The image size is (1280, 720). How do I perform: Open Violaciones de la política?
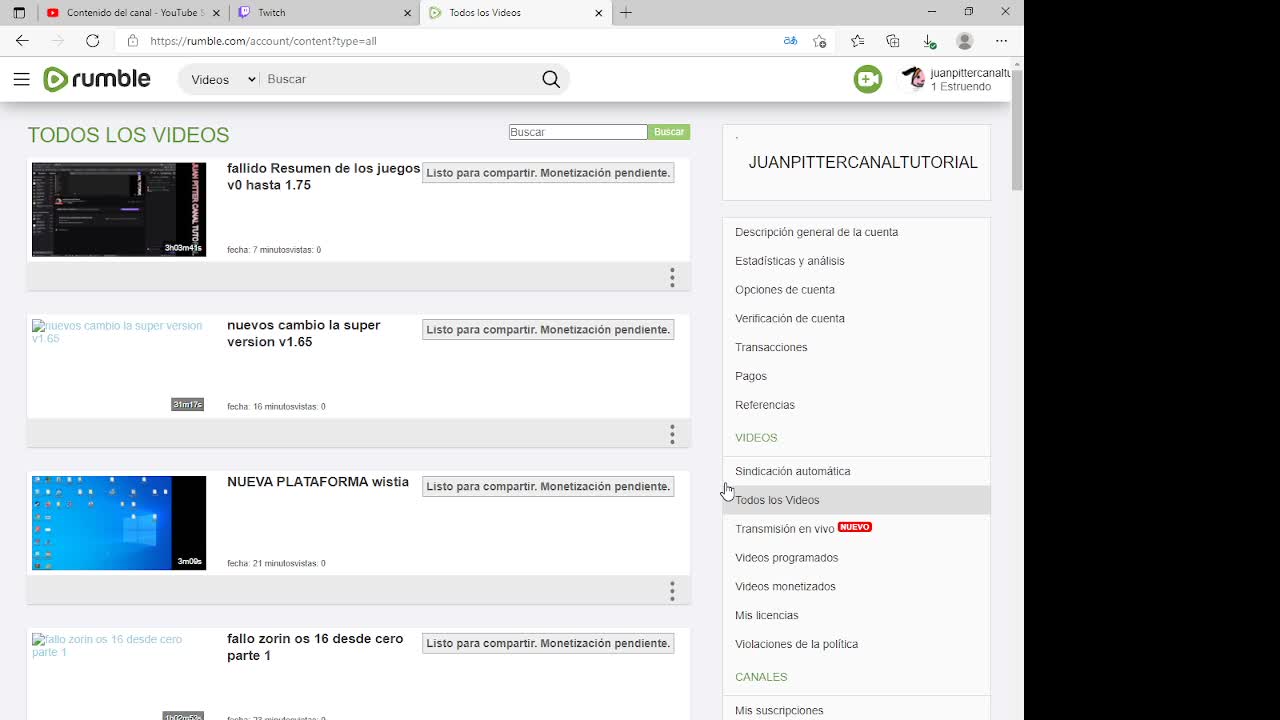pos(796,645)
